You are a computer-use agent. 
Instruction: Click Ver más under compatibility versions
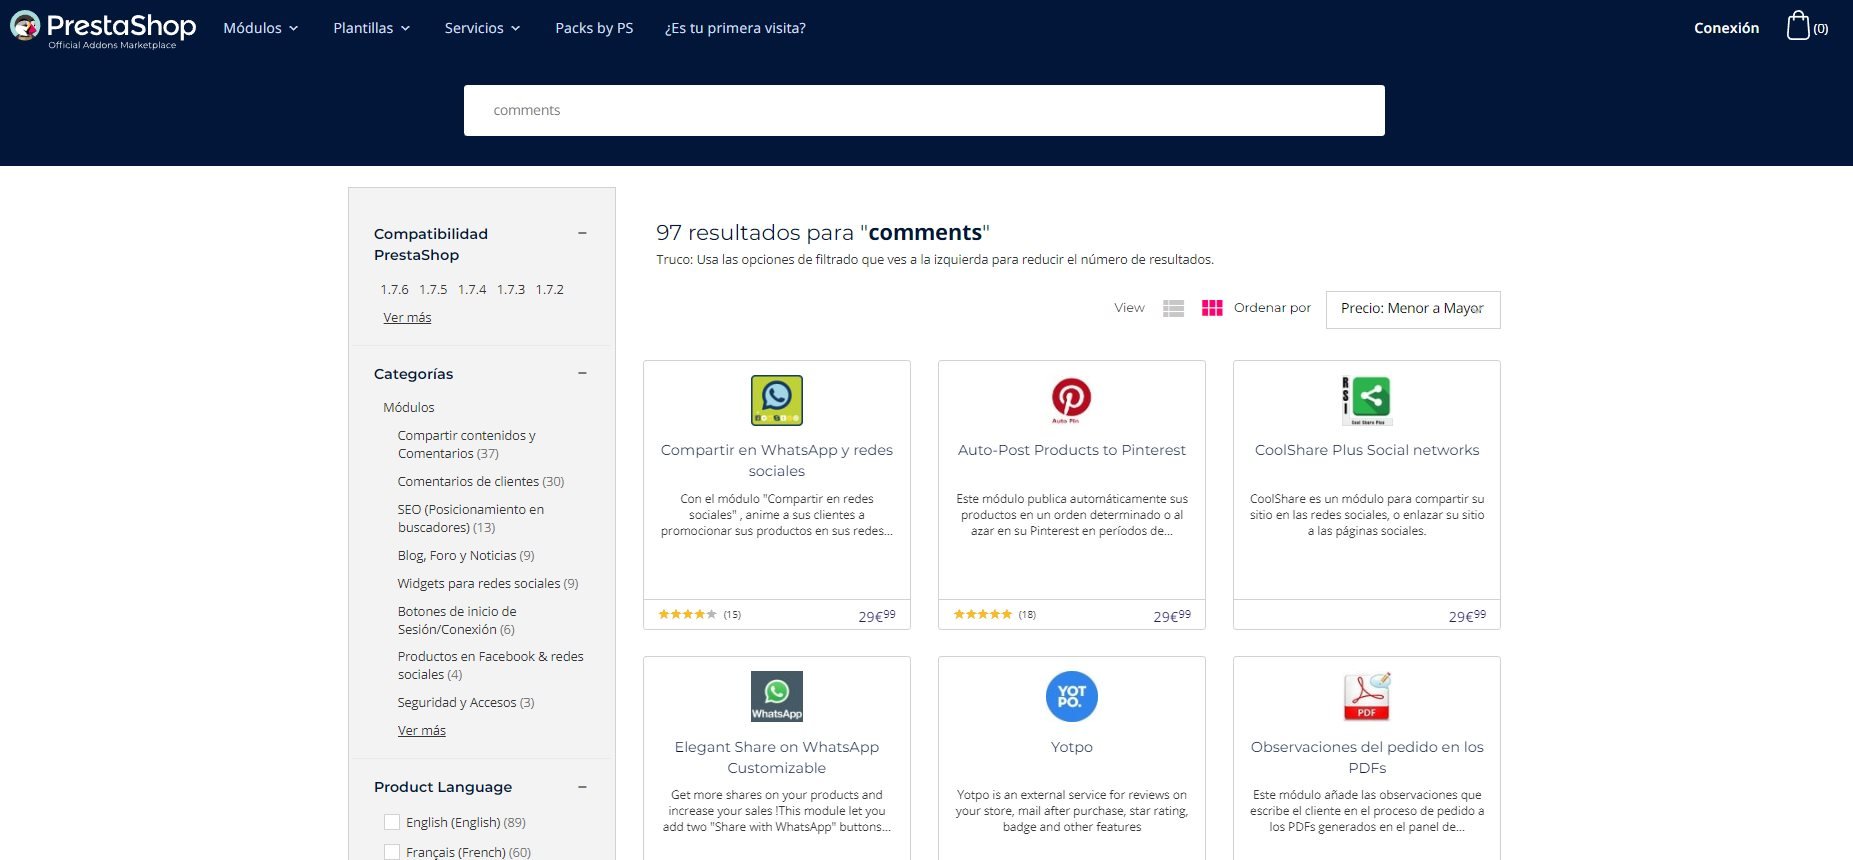407,317
